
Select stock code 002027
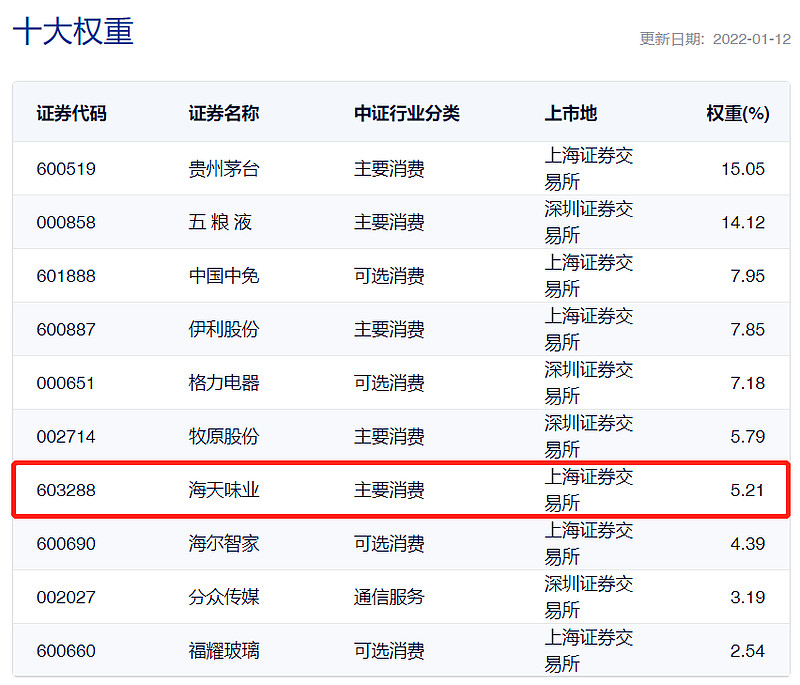(x=66, y=597)
